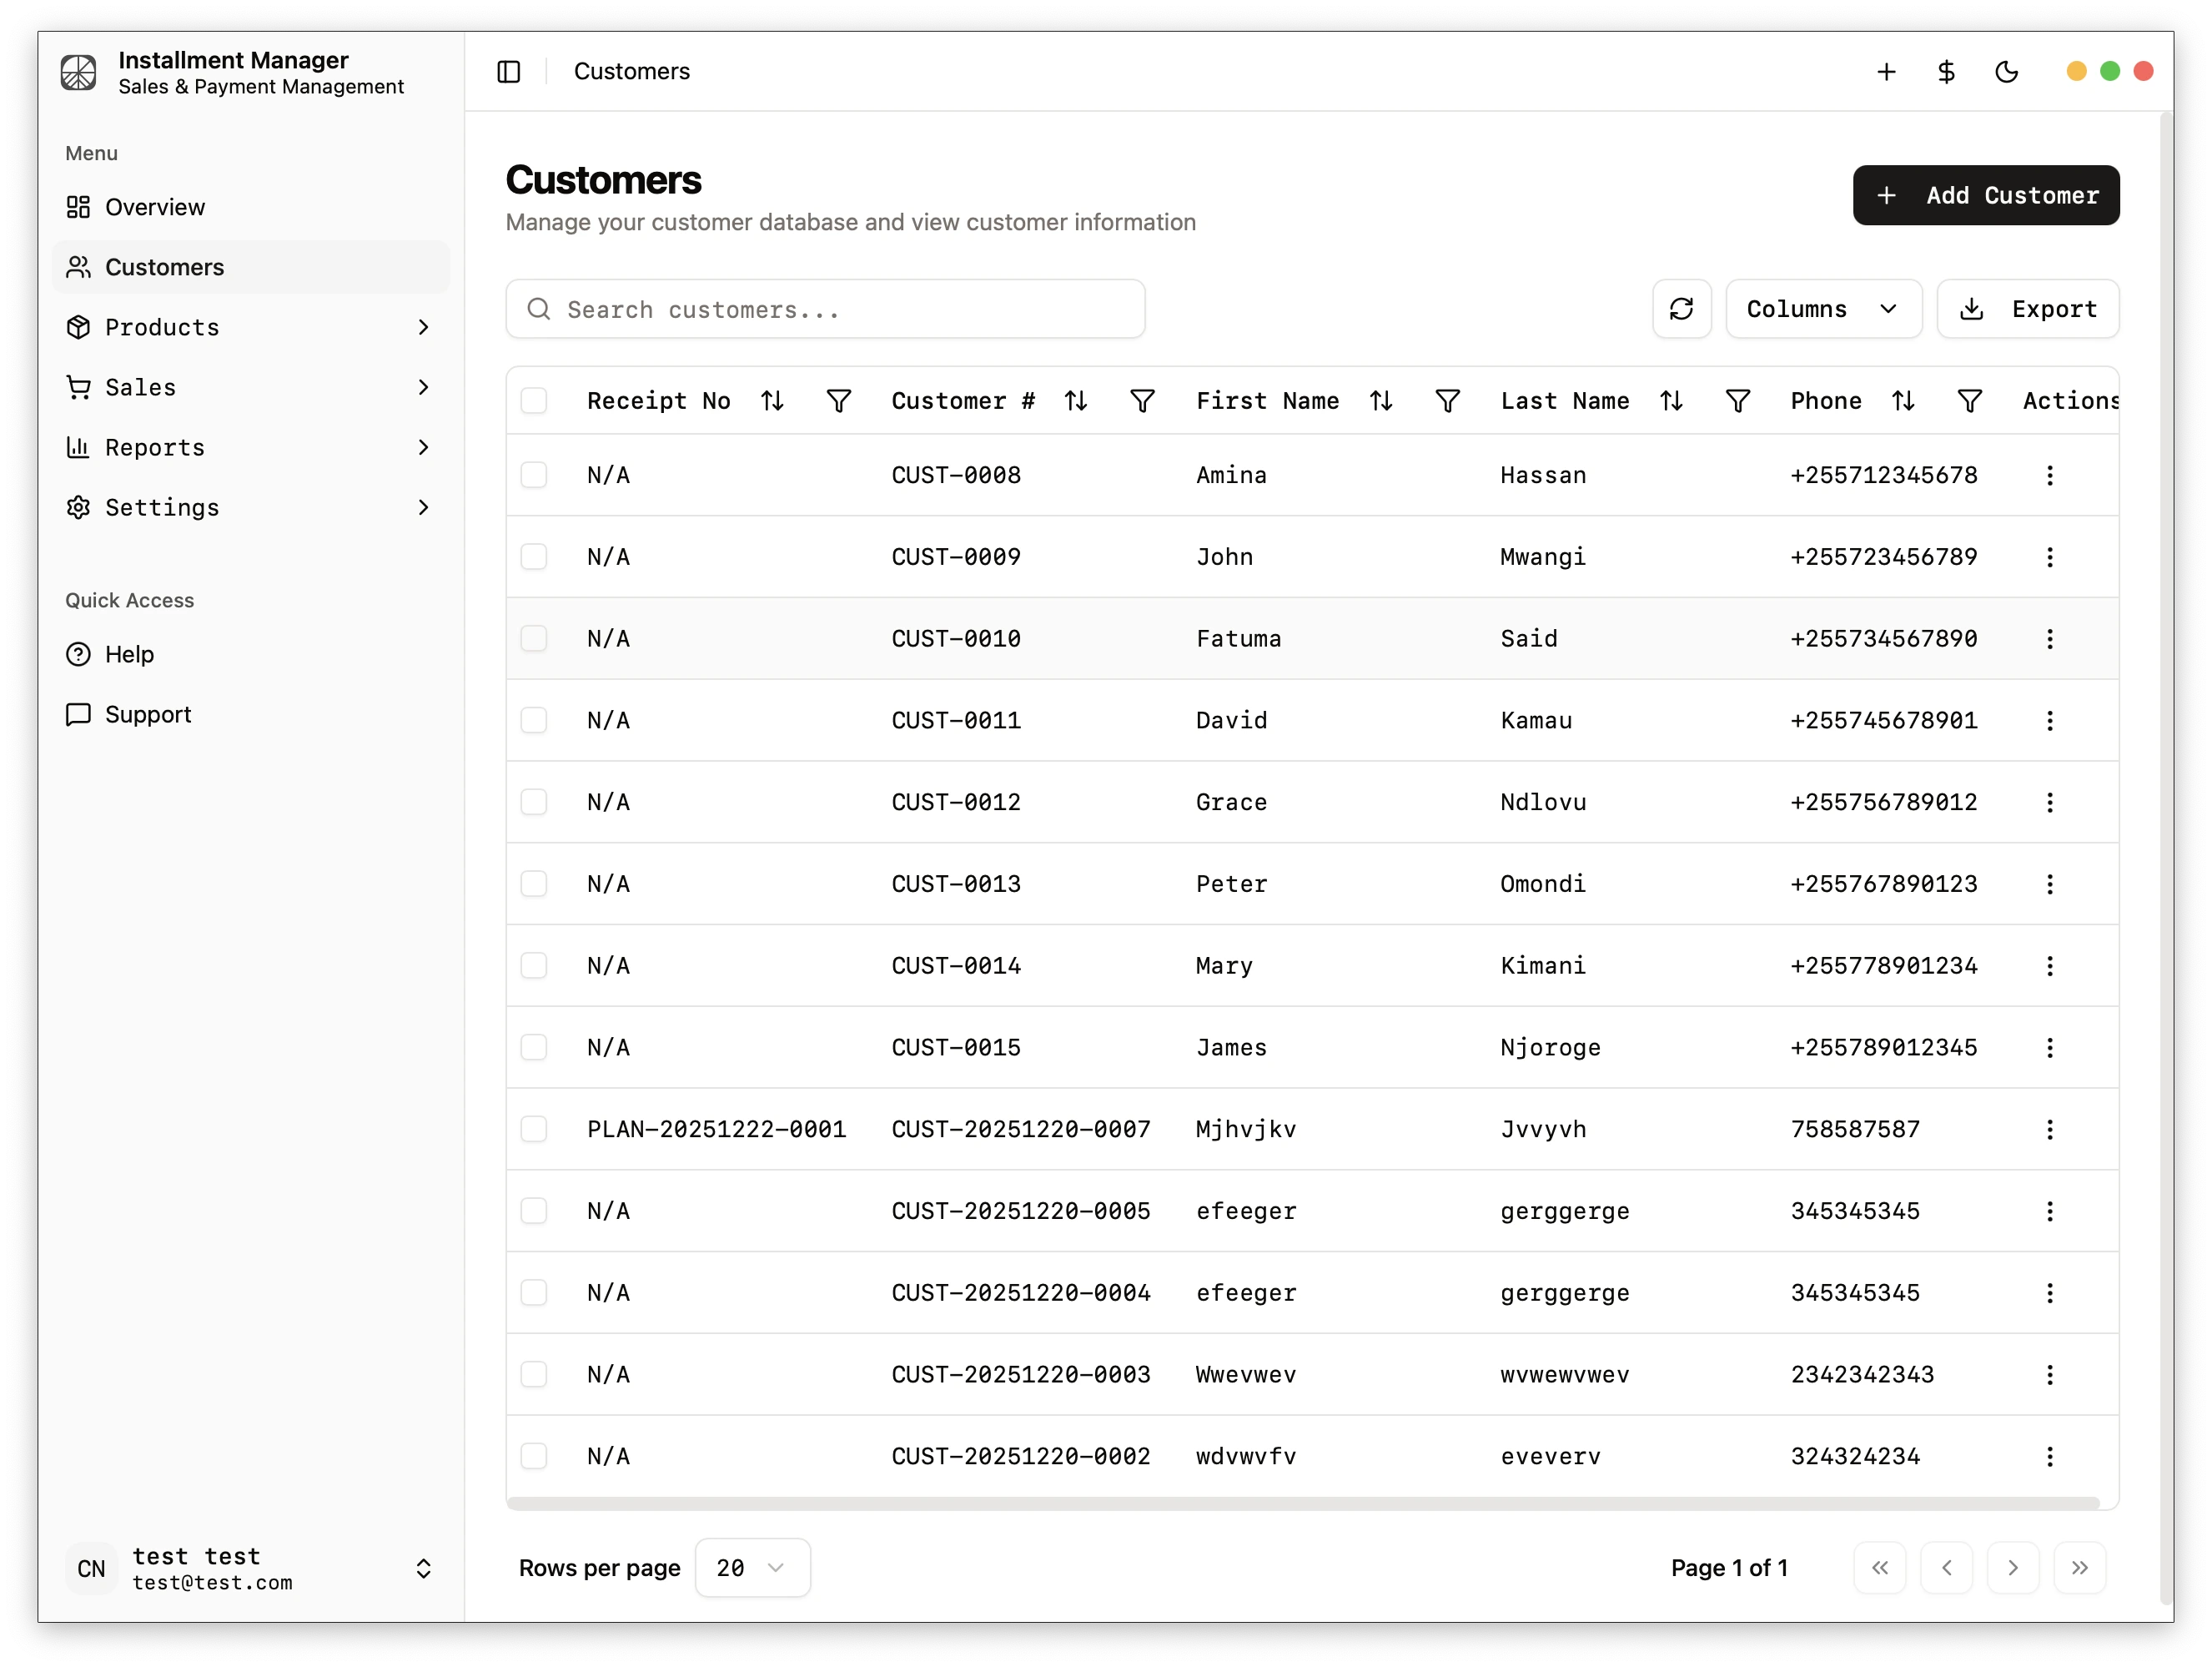Check the row for John Mwangi
This screenshot has height=1667, width=2212.
tap(534, 557)
